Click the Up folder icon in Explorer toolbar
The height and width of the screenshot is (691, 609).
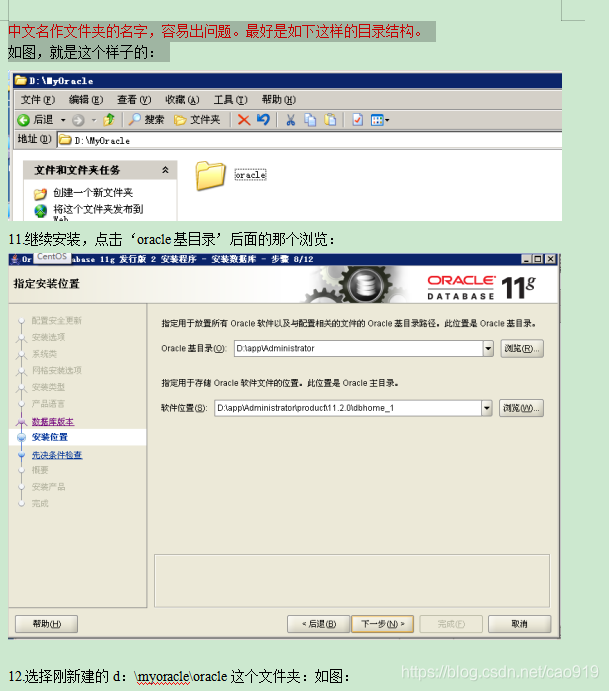pyautogui.click(x=109, y=119)
